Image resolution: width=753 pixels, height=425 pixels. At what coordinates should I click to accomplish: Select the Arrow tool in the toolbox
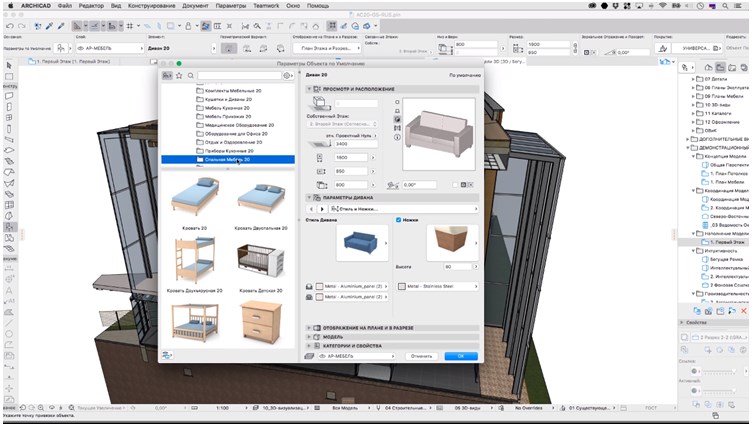[x=9, y=65]
